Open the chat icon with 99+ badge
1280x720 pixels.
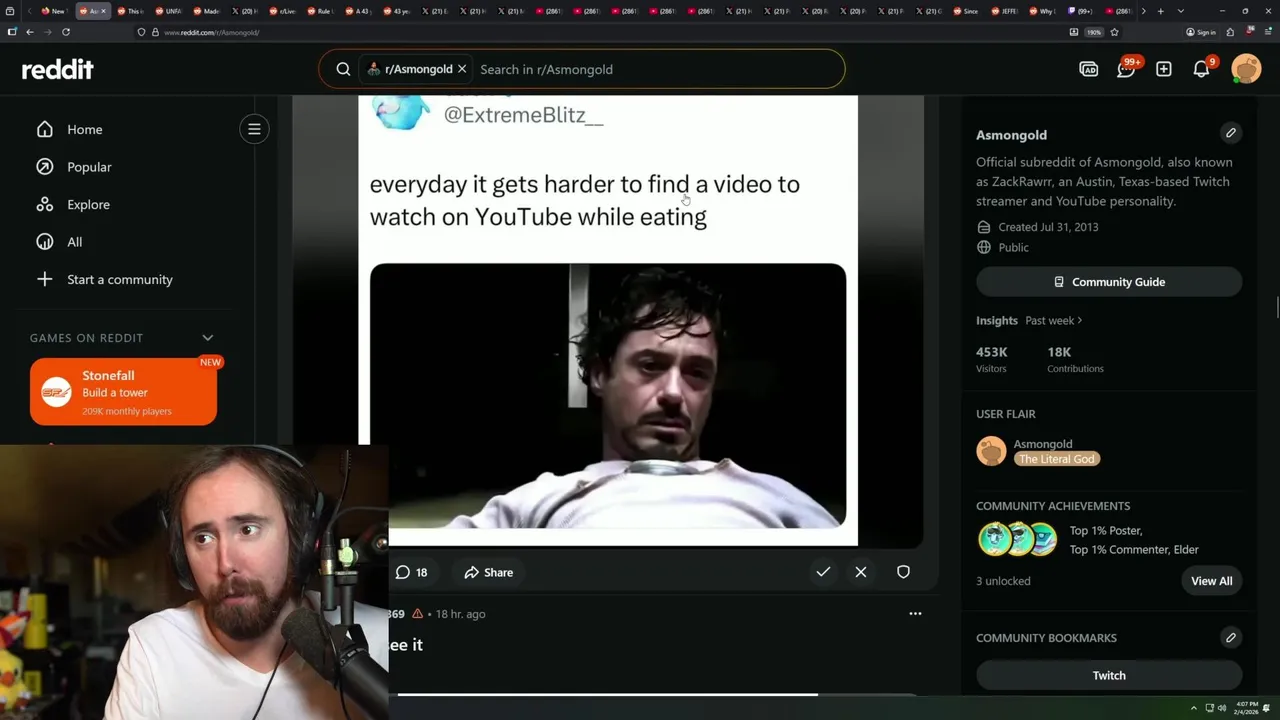pos(1126,69)
